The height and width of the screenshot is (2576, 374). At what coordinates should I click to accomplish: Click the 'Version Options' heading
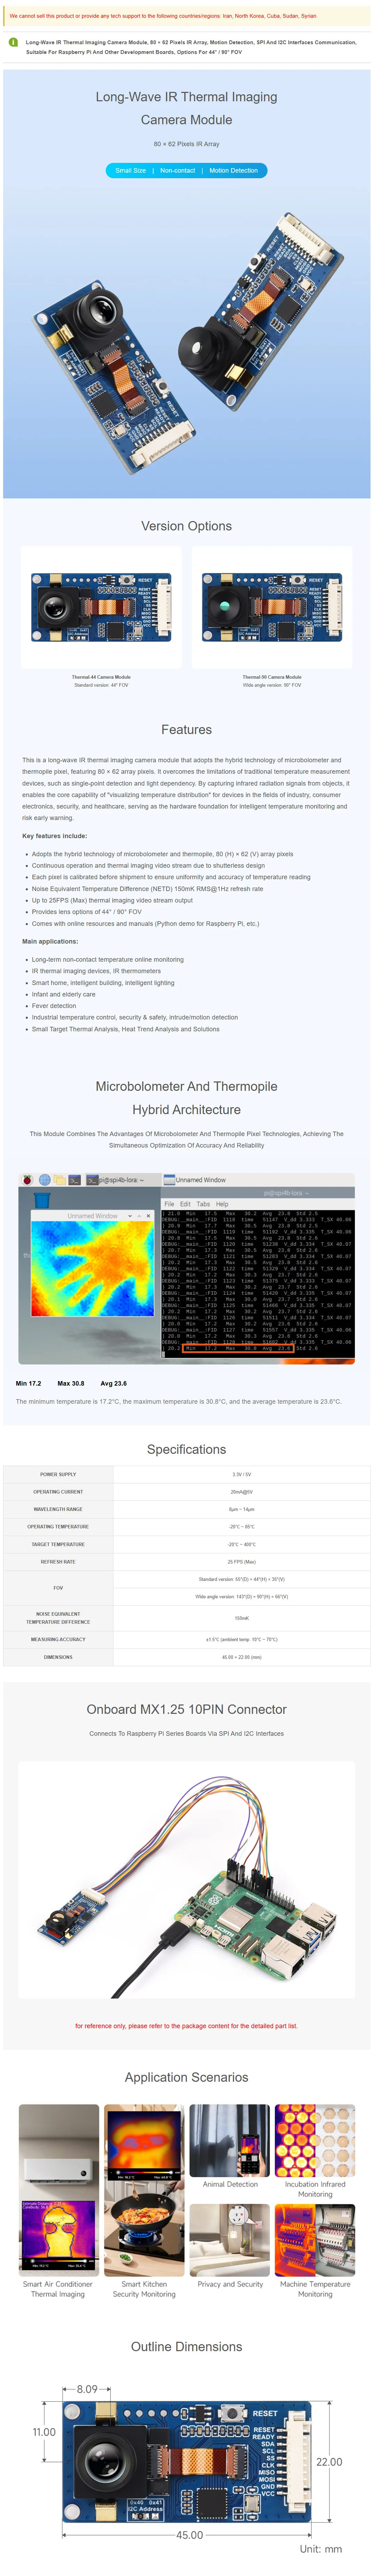click(x=187, y=526)
